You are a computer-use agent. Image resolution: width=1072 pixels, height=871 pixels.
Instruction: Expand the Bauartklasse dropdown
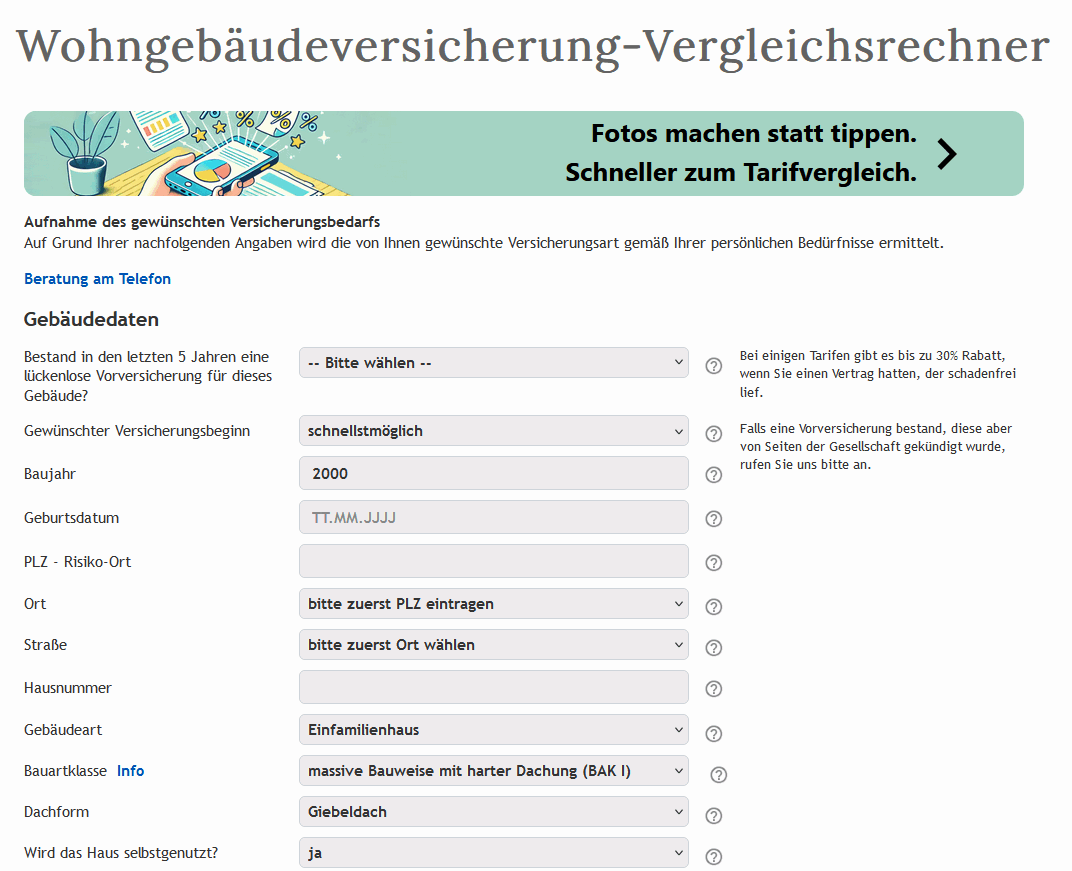tap(494, 770)
